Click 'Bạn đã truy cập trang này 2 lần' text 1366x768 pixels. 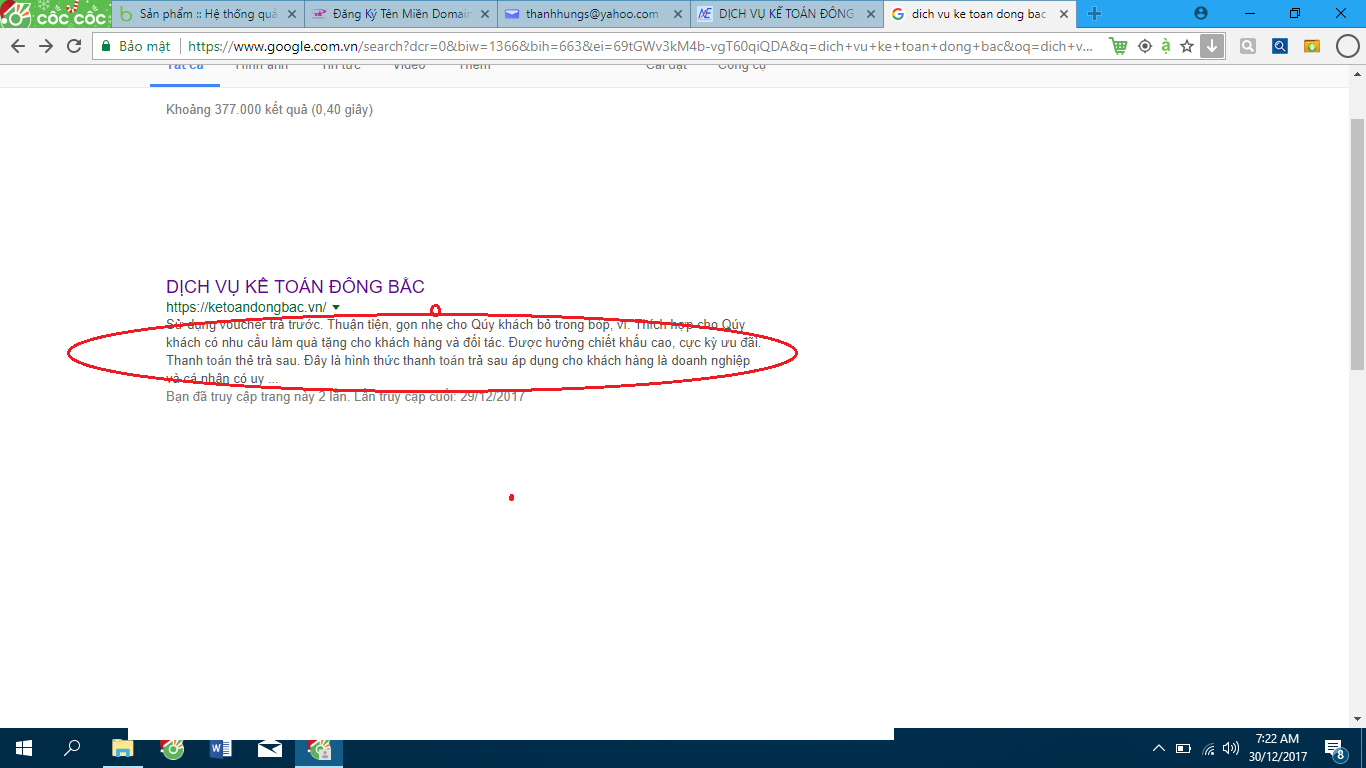click(x=345, y=397)
